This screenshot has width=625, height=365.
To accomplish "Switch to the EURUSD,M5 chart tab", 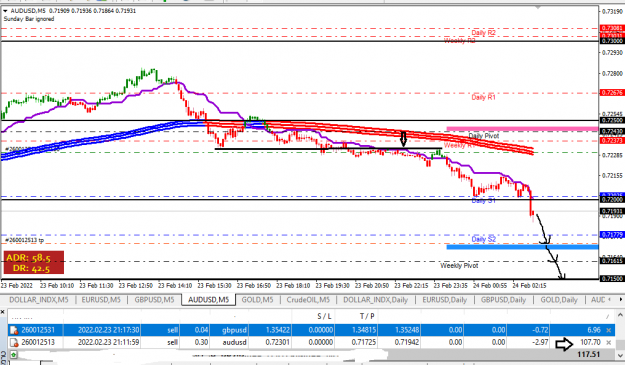I will [101, 300].
